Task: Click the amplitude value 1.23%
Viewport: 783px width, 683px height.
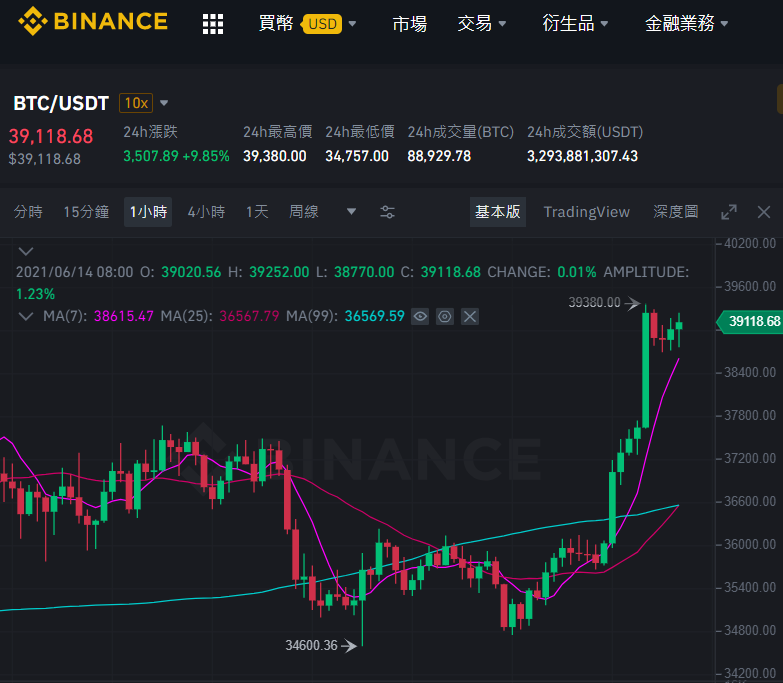Action: point(35,294)
